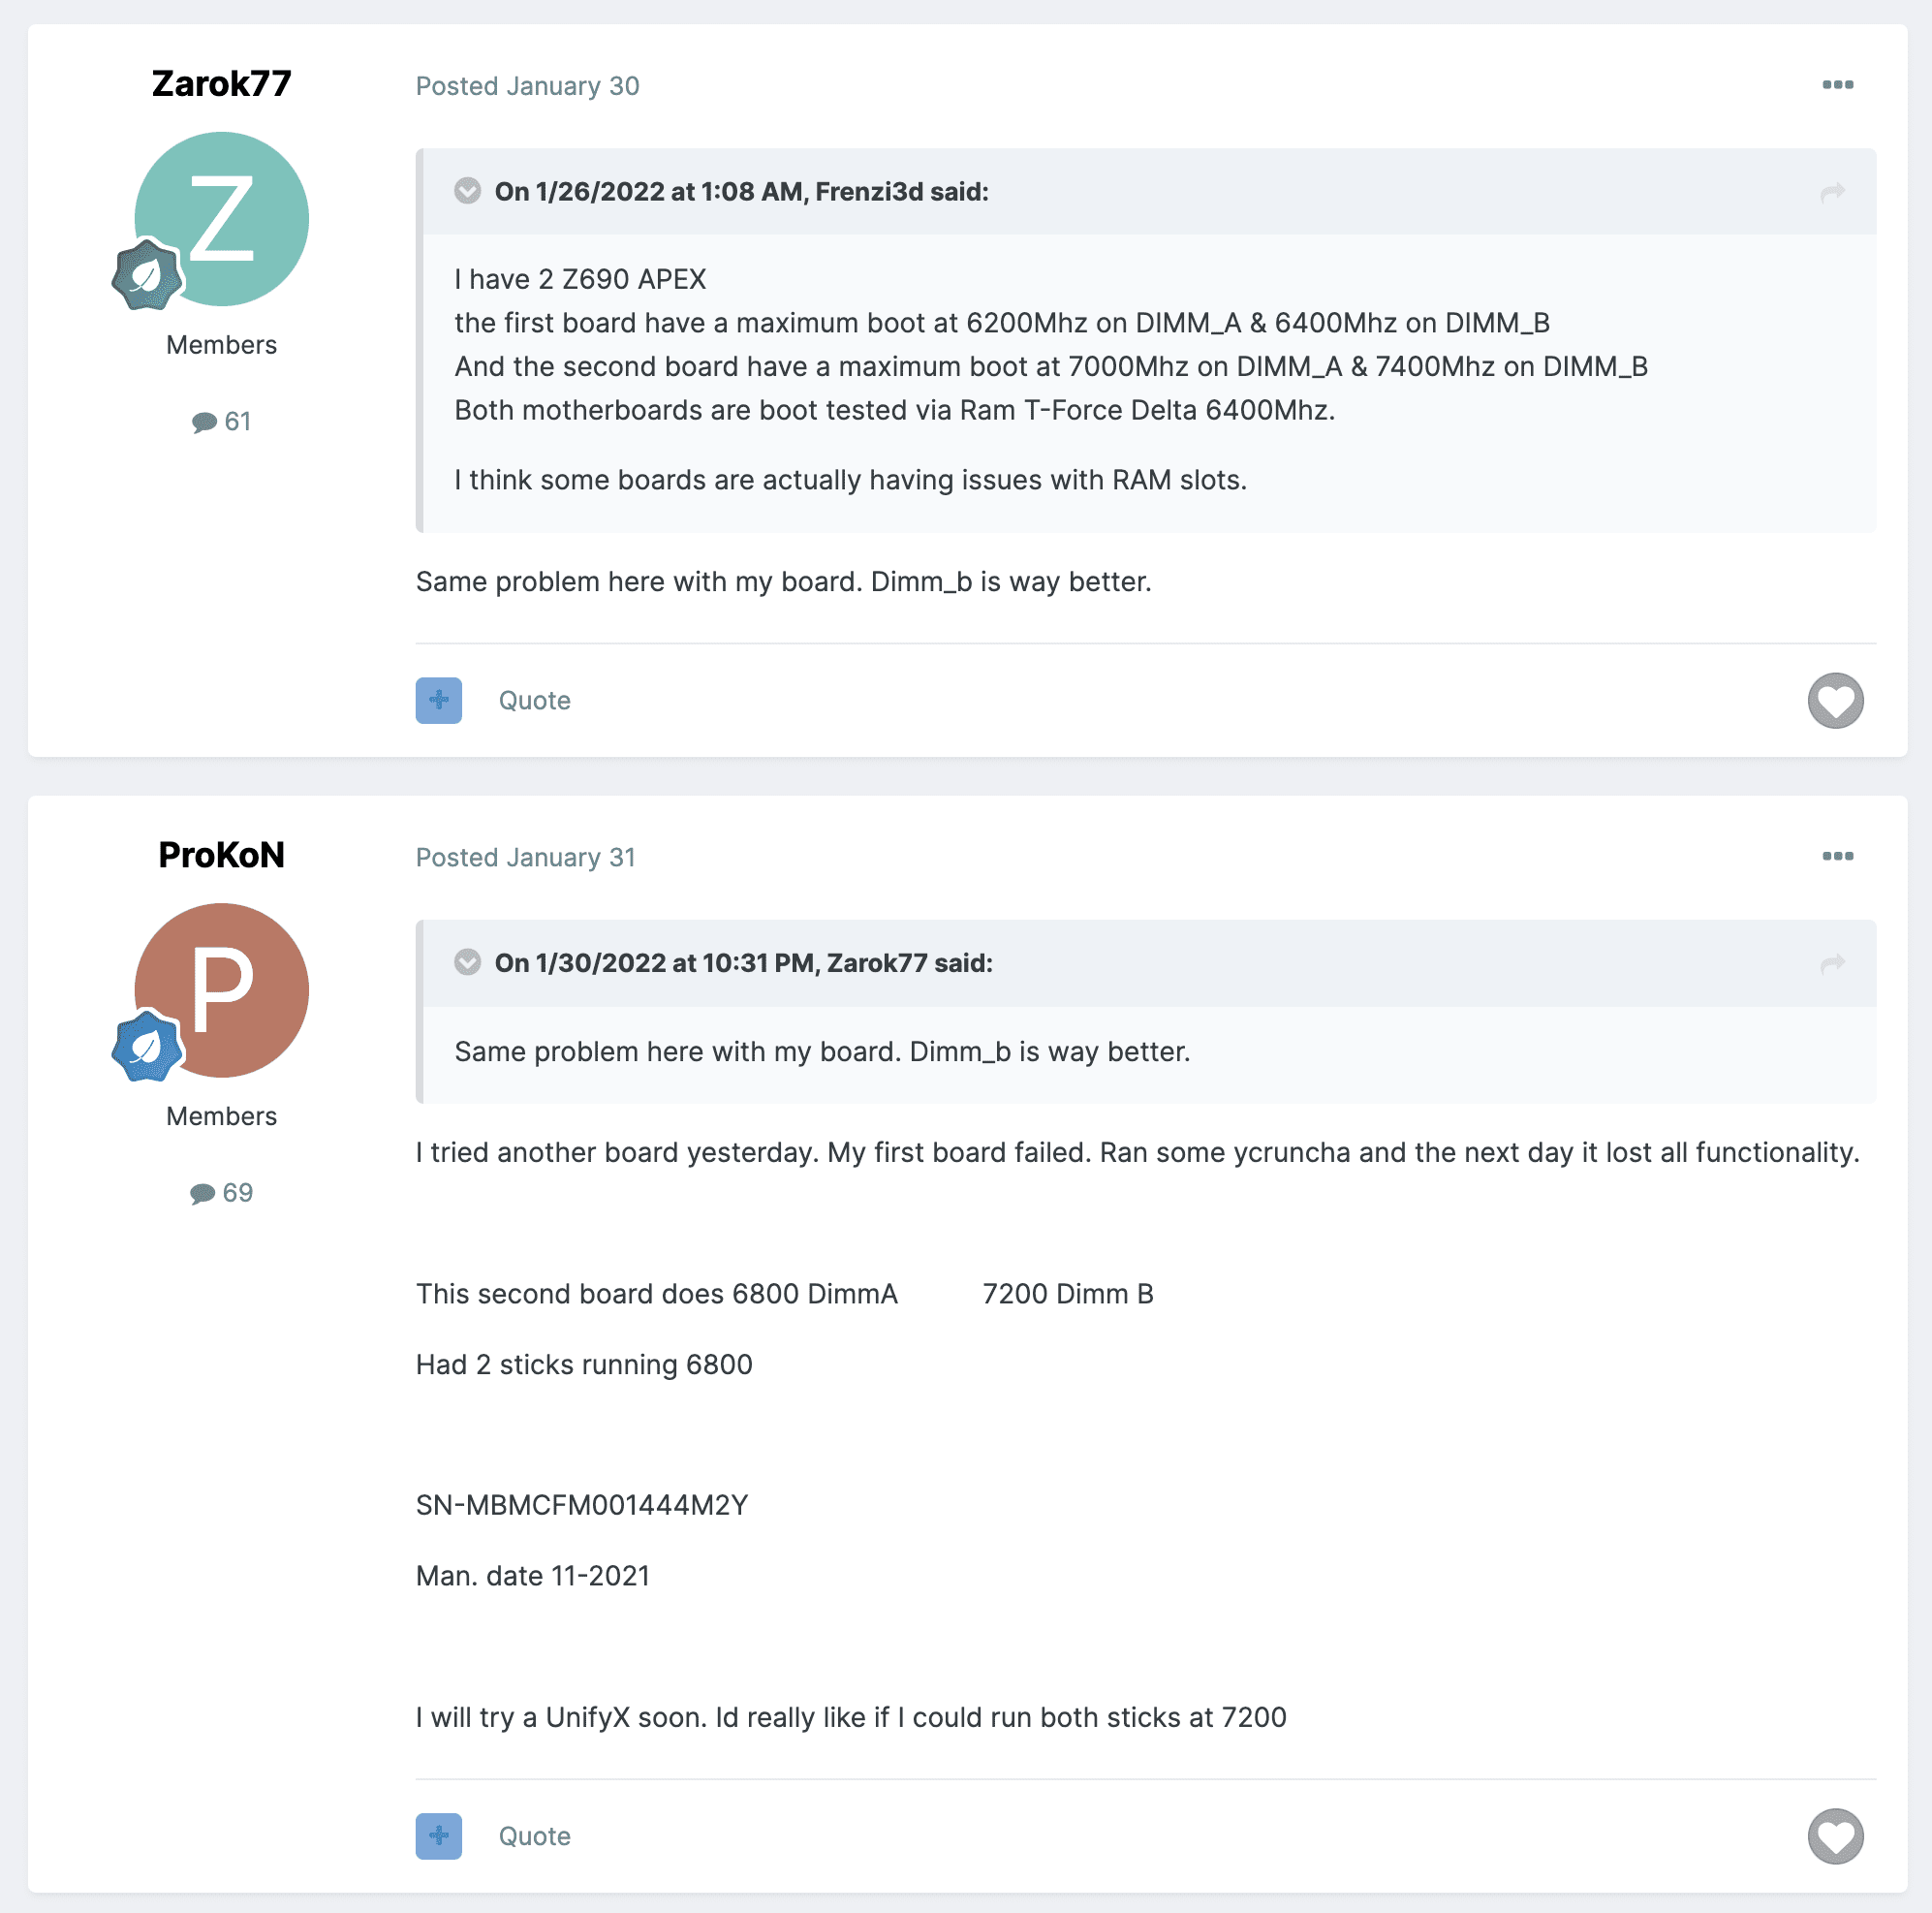This screenshot has width=1932, height=1913.
Task: Toggle multiquote plus on ProKoN's post
Action: (x=439, y=1836)
